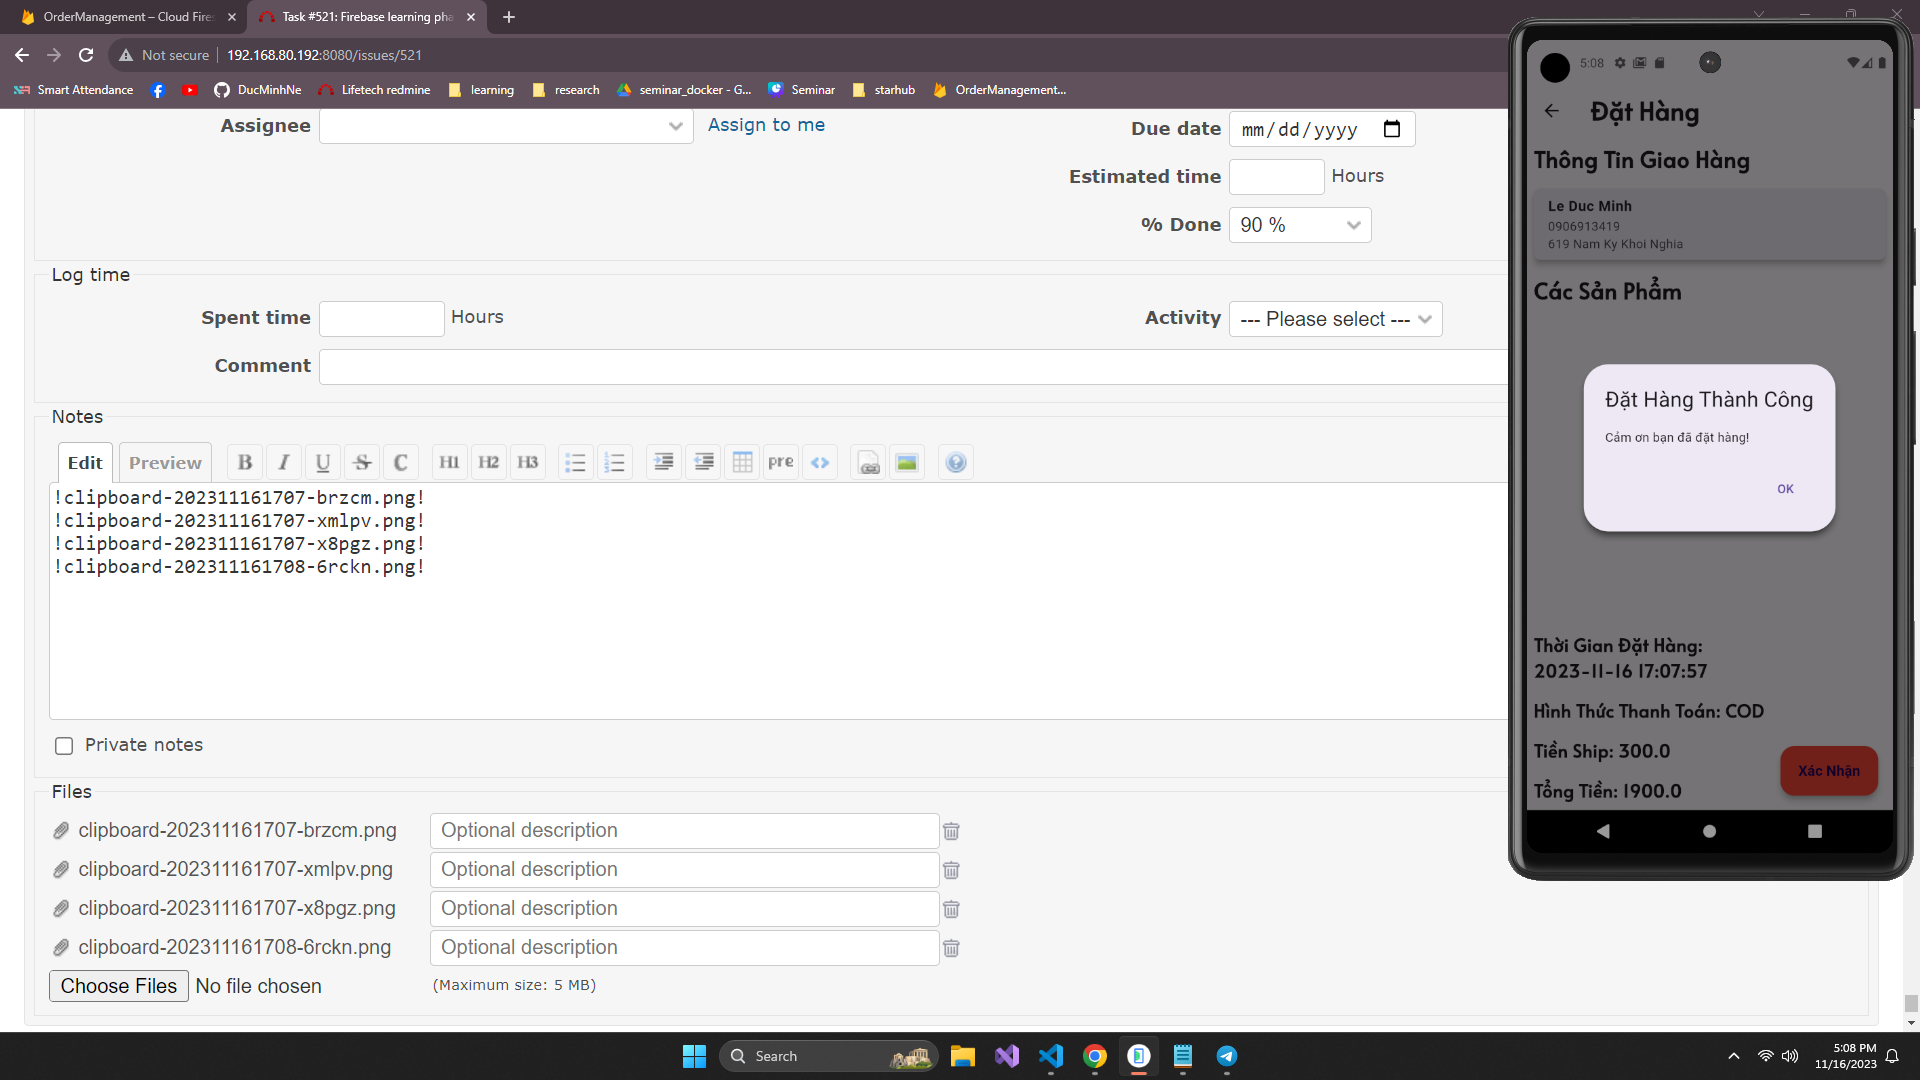The width and height of the screenshot is (1920, 1080).
Task: Click the Bold formatting icon
Action: [x=245, y=462]
